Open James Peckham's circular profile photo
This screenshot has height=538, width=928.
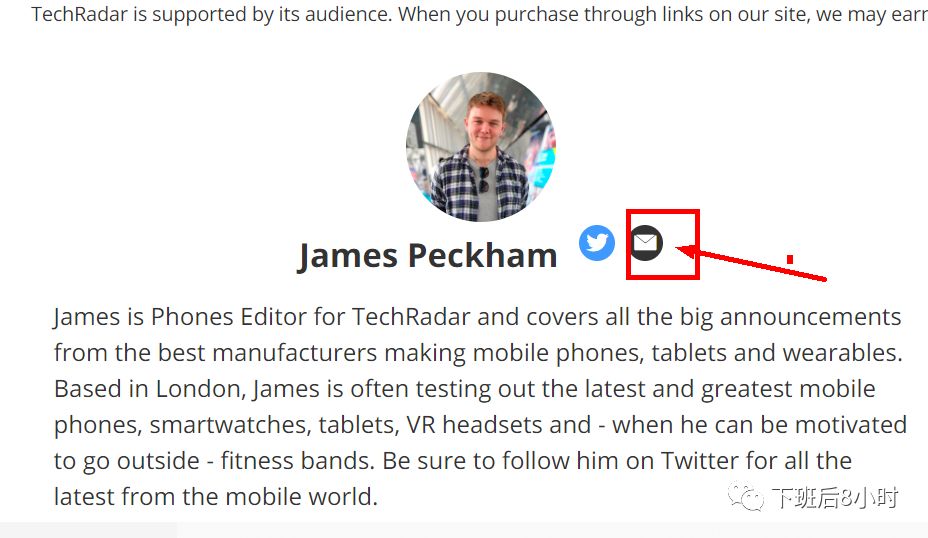pos(481,146)
